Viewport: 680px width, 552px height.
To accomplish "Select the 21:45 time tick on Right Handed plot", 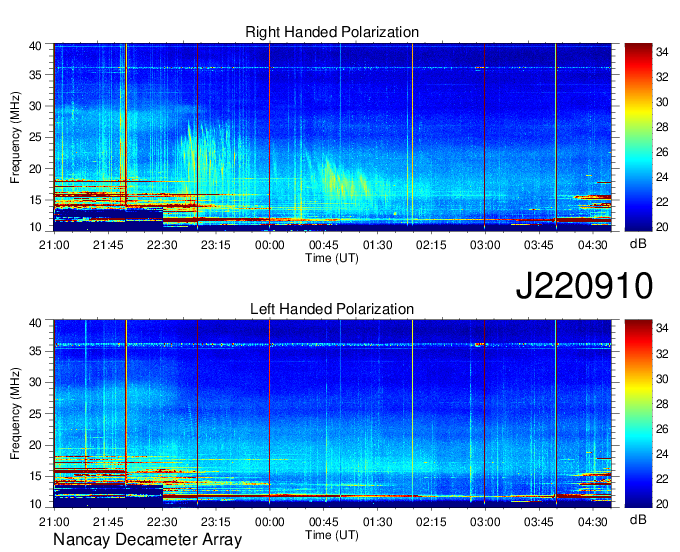I will pos(108,245).
